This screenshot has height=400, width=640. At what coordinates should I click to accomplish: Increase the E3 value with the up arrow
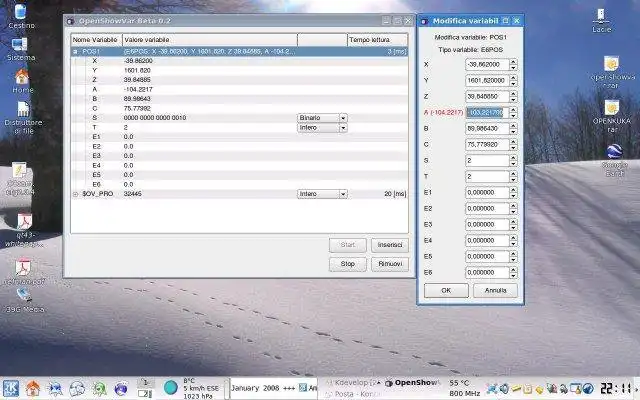coord(513,222)
